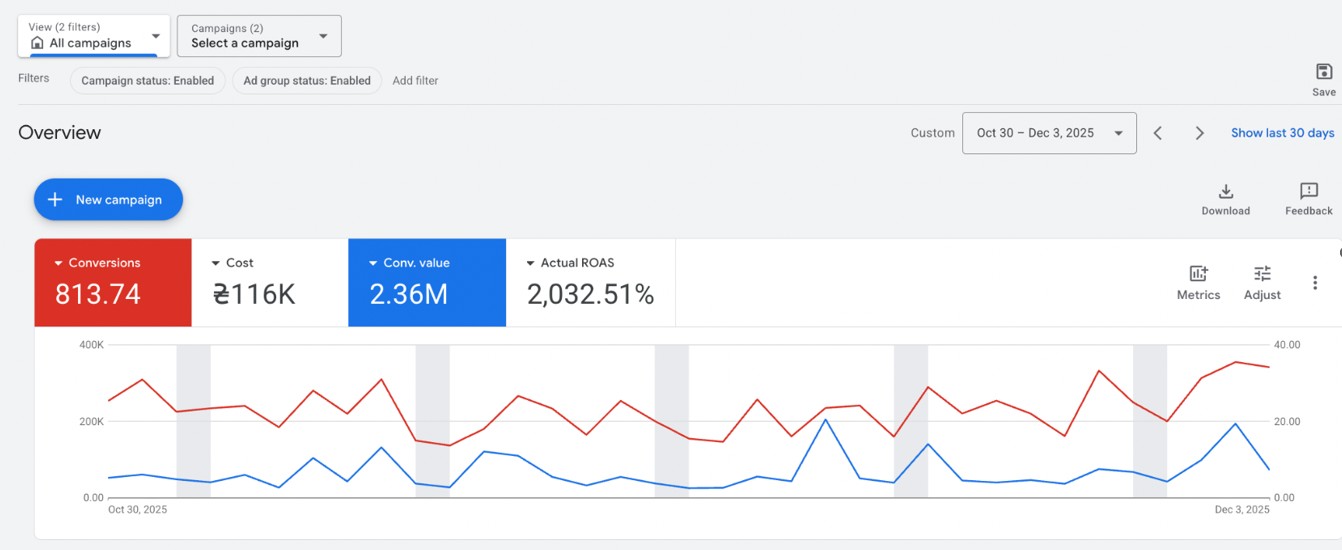Open the three-dot more options menu
The image size is (1342, 550).
tap(1315, 283)
